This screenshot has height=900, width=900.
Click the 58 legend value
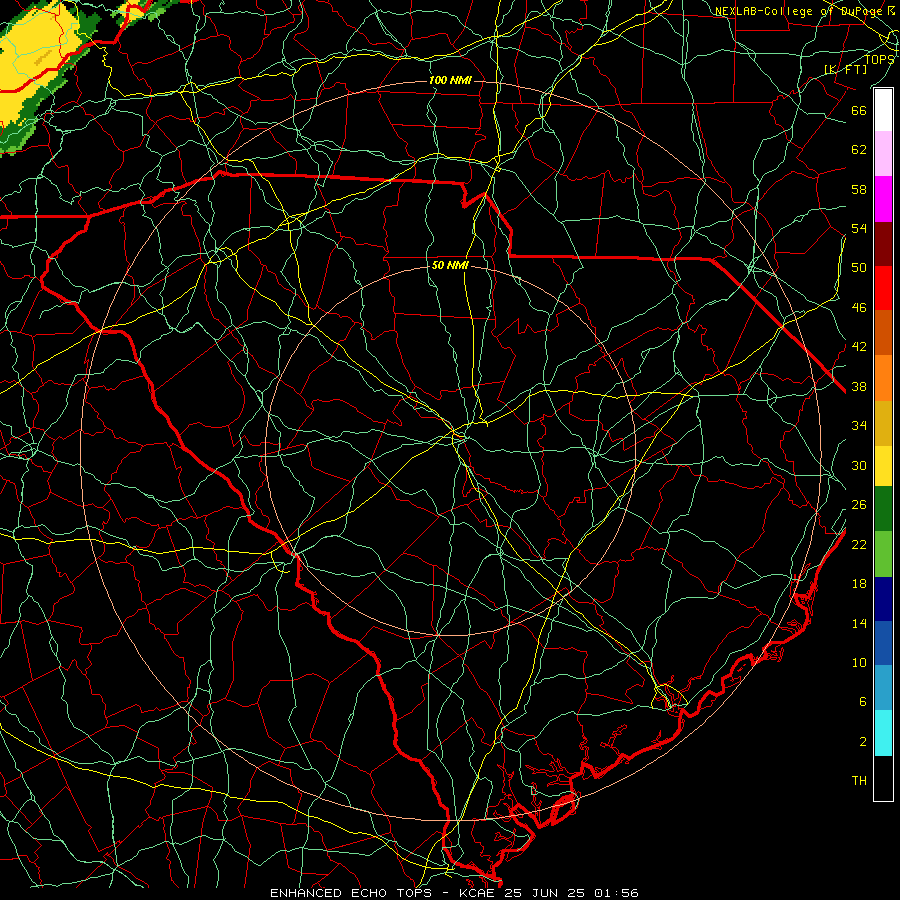pyautogui.click(x=859, y=189)
